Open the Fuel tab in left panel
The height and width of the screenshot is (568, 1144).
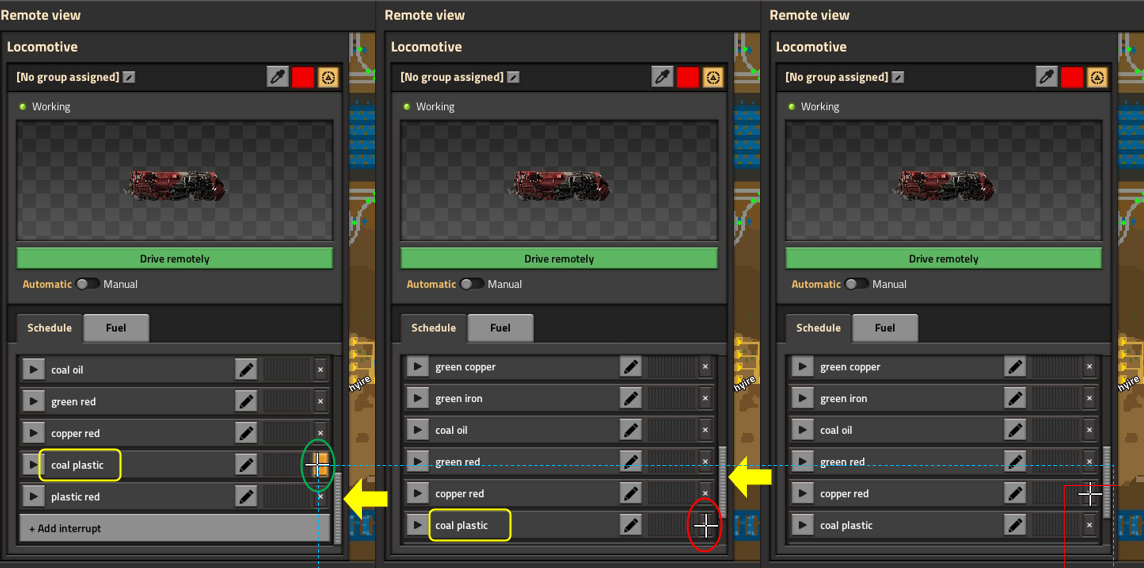pos(116,328)
